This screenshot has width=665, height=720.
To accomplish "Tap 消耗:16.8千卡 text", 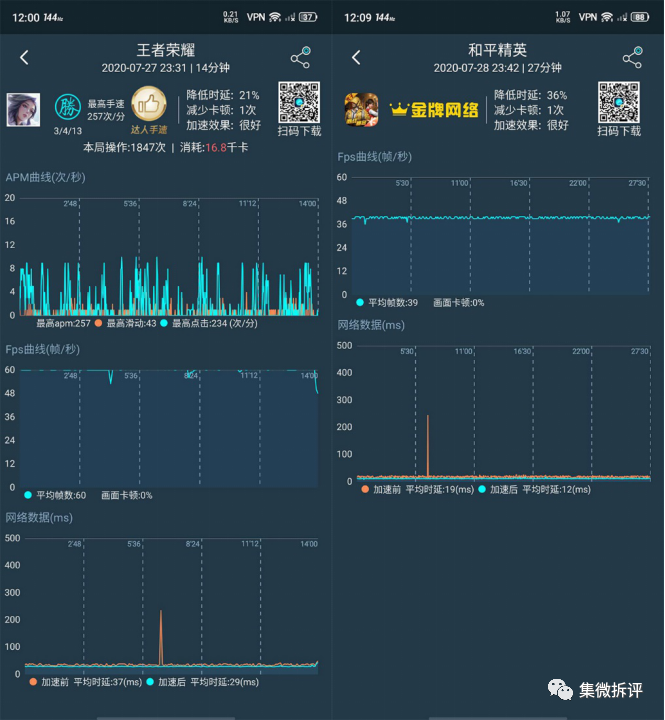I will [x=214, y=147].
